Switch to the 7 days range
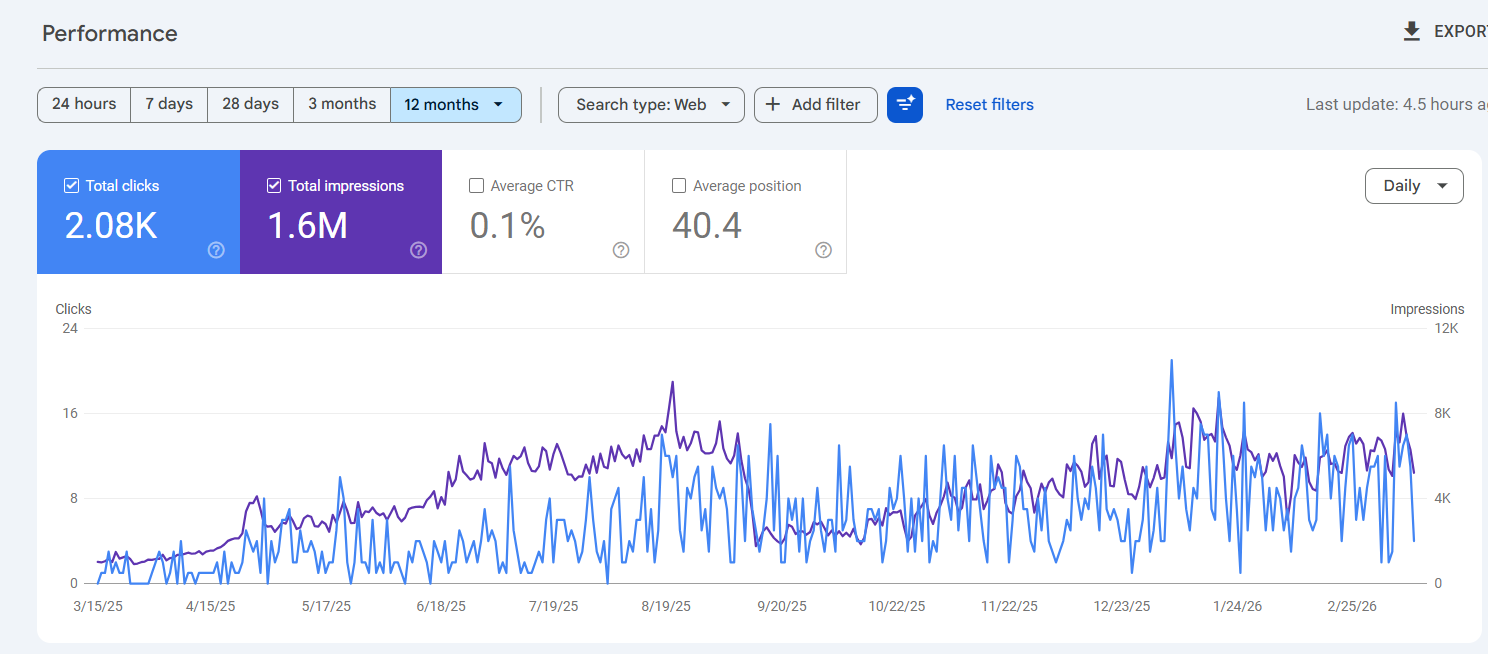This screenshot has width=1488, height=654. point(169,104)
